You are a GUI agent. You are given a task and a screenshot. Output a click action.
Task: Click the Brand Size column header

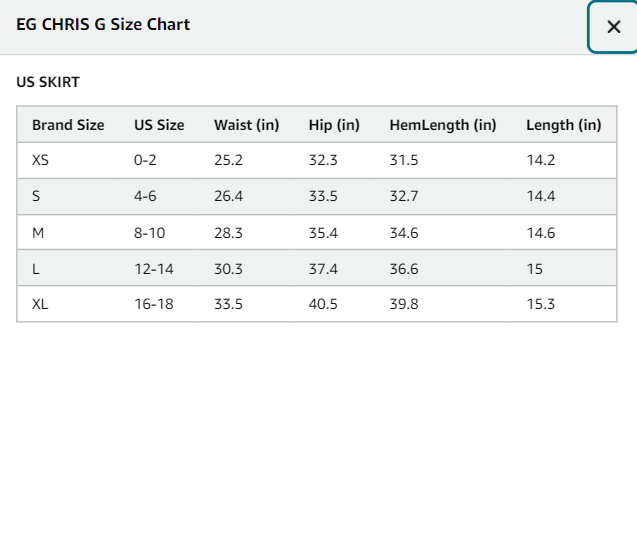coord(68,125)
